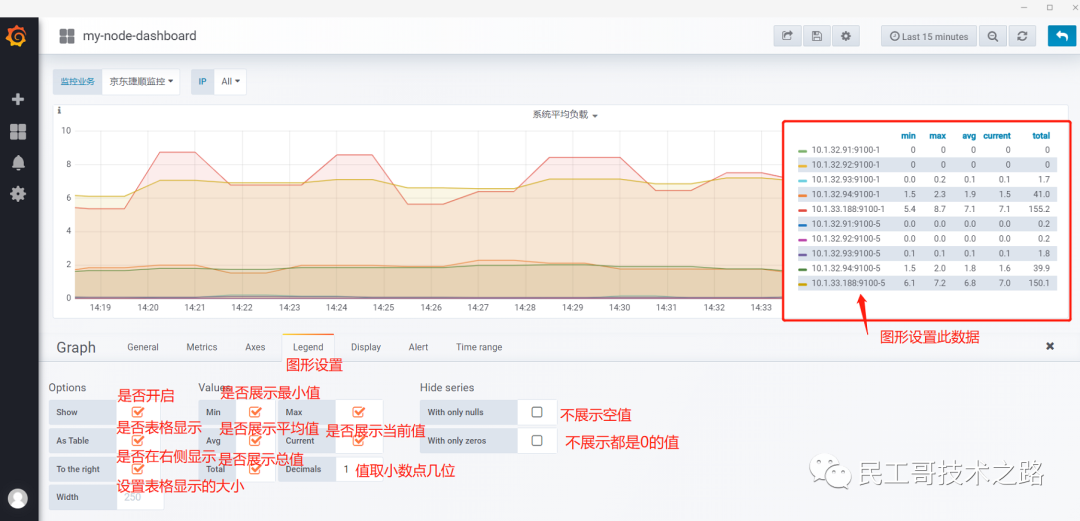This screenshot has height=521, width=1080.
Task: Toggle the Show legend checkbox
Action: tap(138, 412)
